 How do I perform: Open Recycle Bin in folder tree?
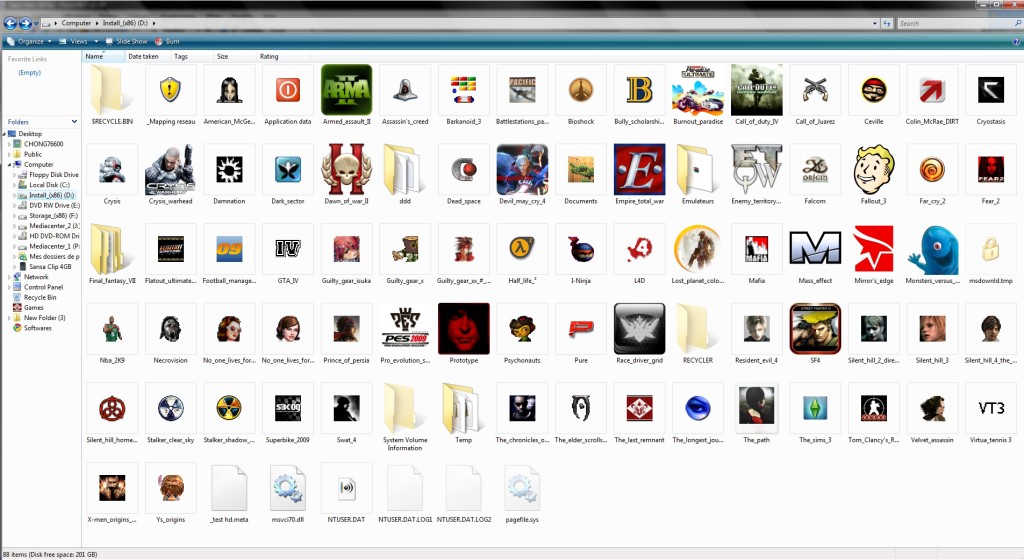35,297
